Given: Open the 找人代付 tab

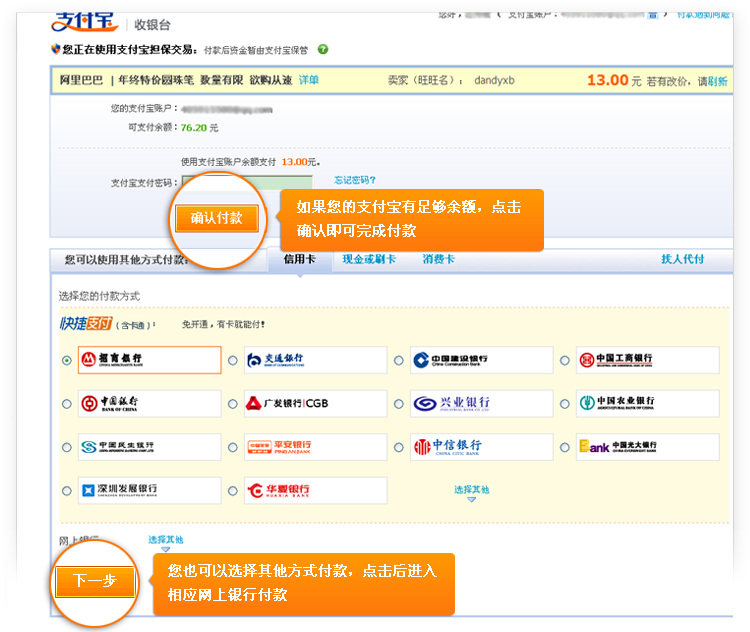Looking at the screenshot, I should [x=683, y=259].
